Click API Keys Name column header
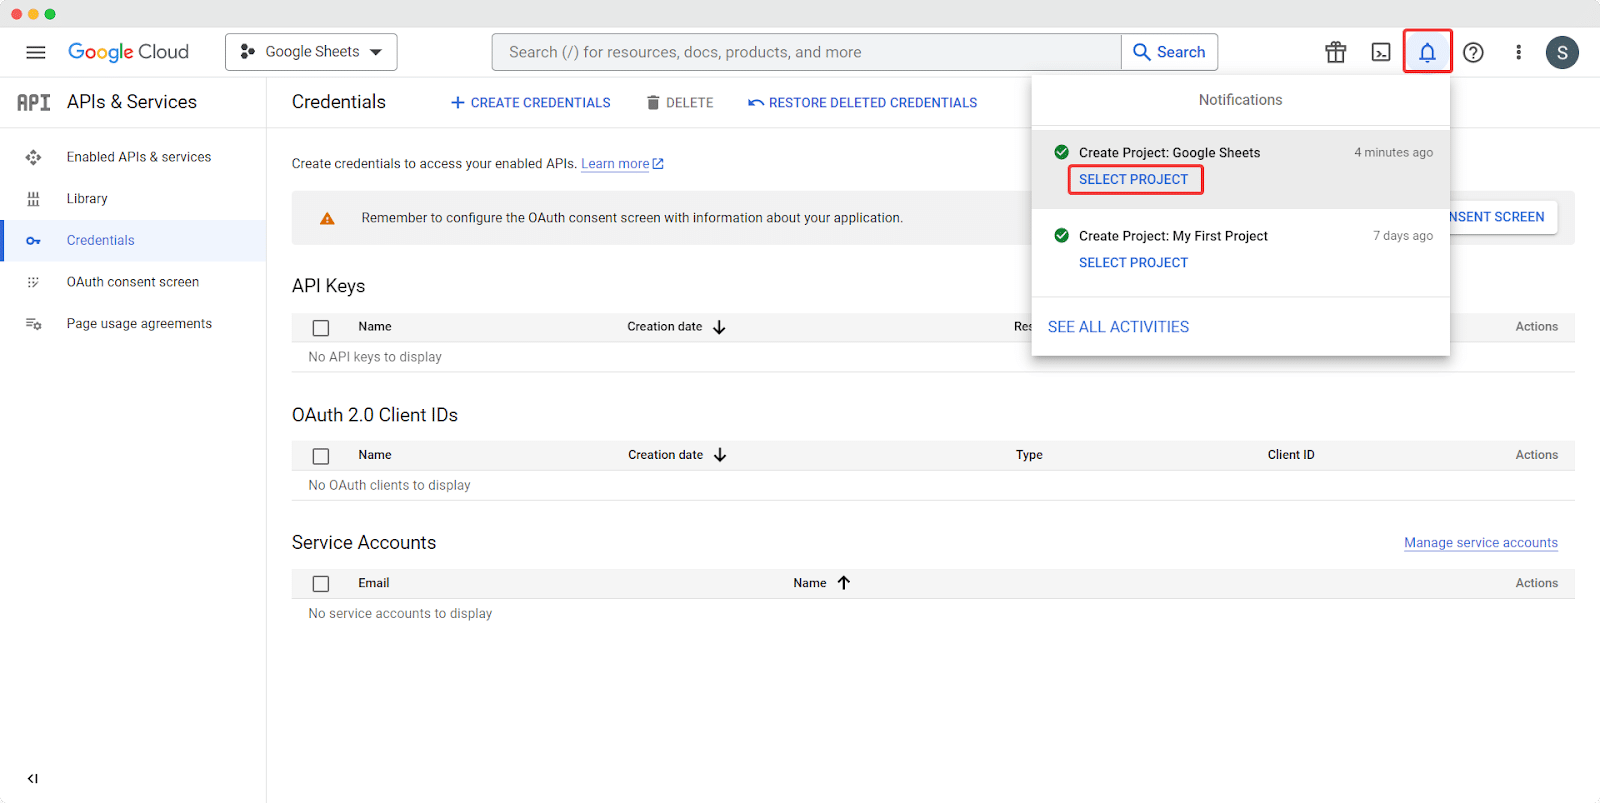This screenshot has height=803, width=1600. tap(375, 327)
